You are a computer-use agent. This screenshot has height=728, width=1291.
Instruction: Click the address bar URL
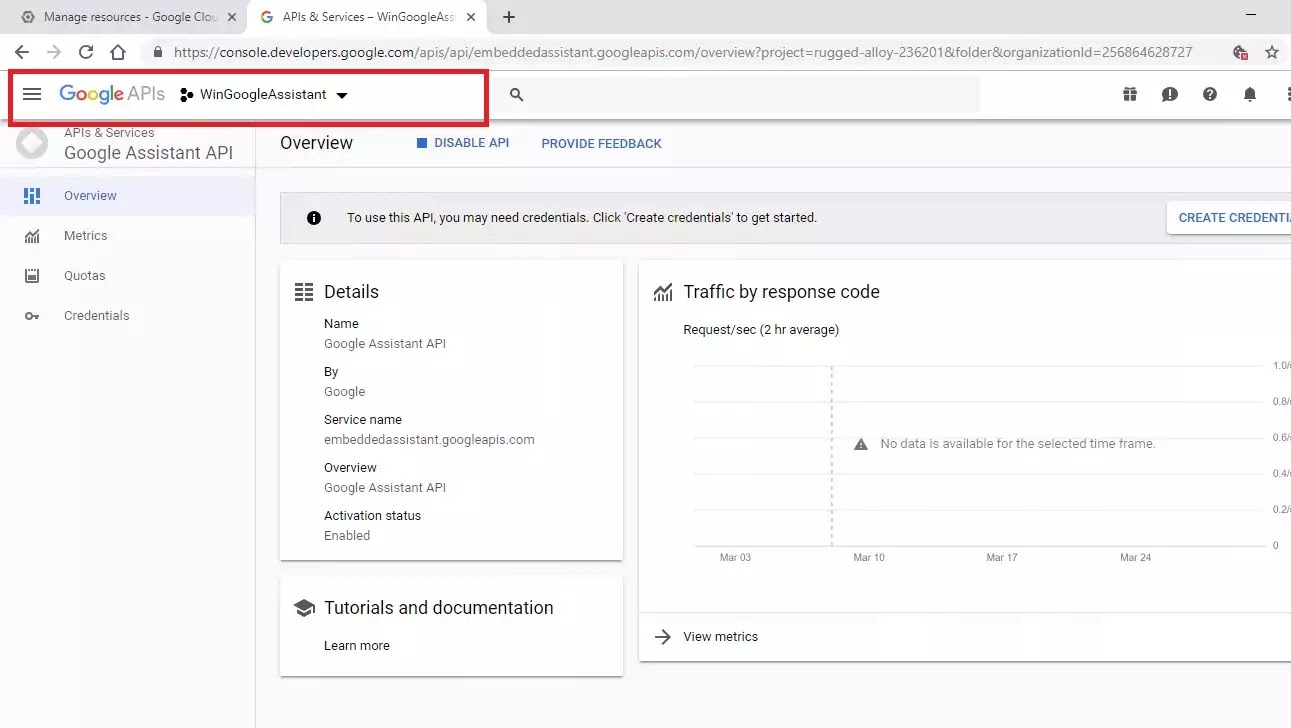click(x=682, y=52)
